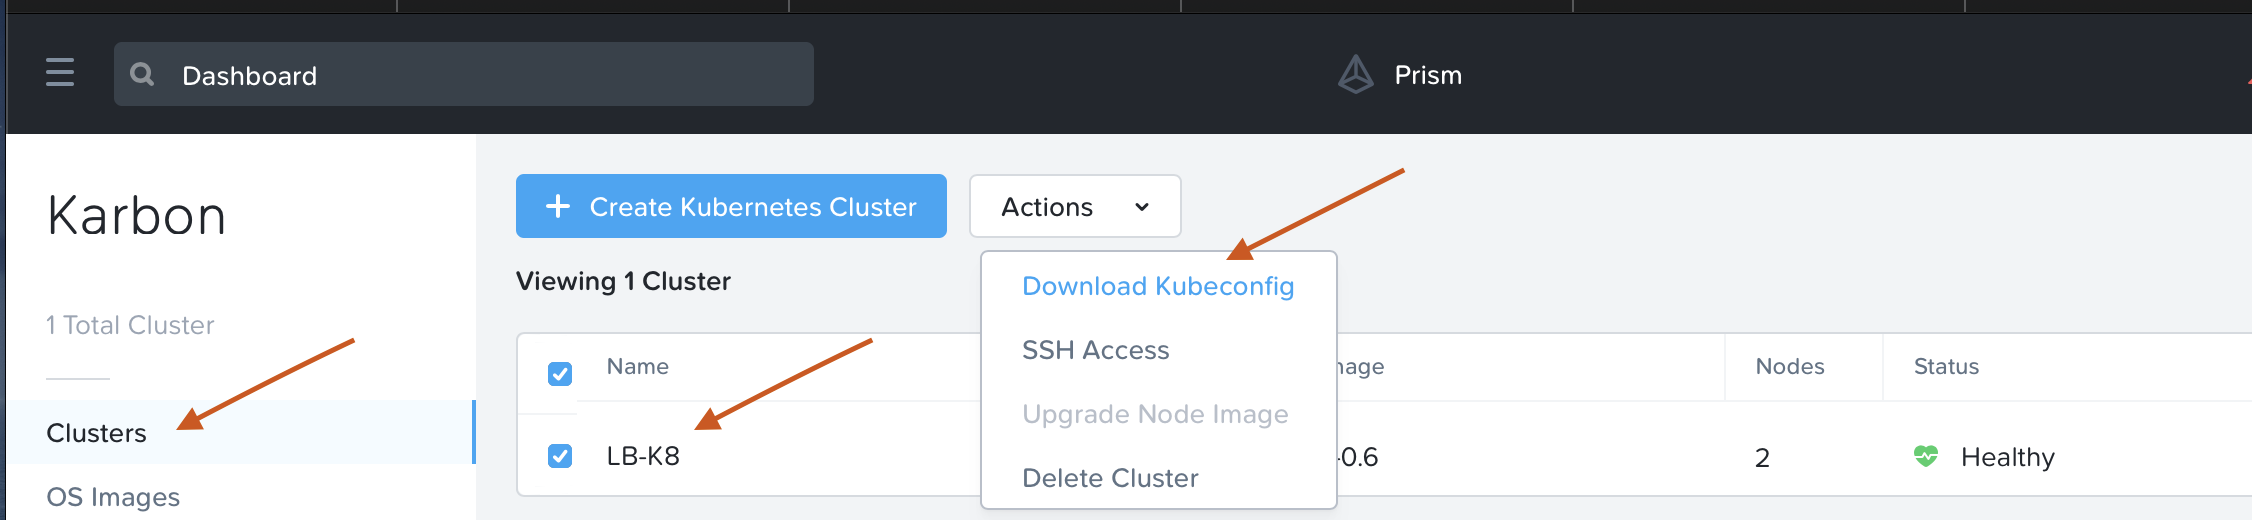The height and width of the screenshot is (520, 2252).
Task: Toggle the select-all checkbox in table header
Action: pos(560,374)
